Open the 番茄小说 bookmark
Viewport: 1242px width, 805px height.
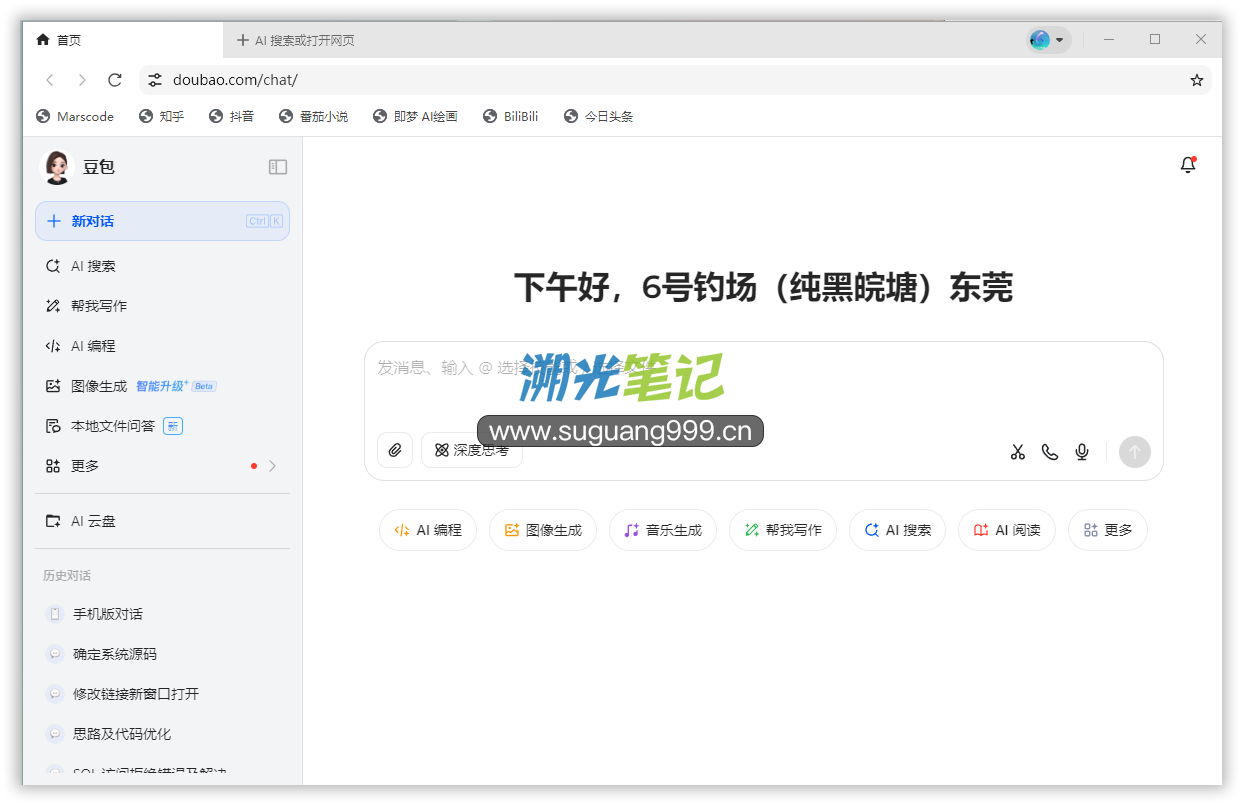click(314, 116)
